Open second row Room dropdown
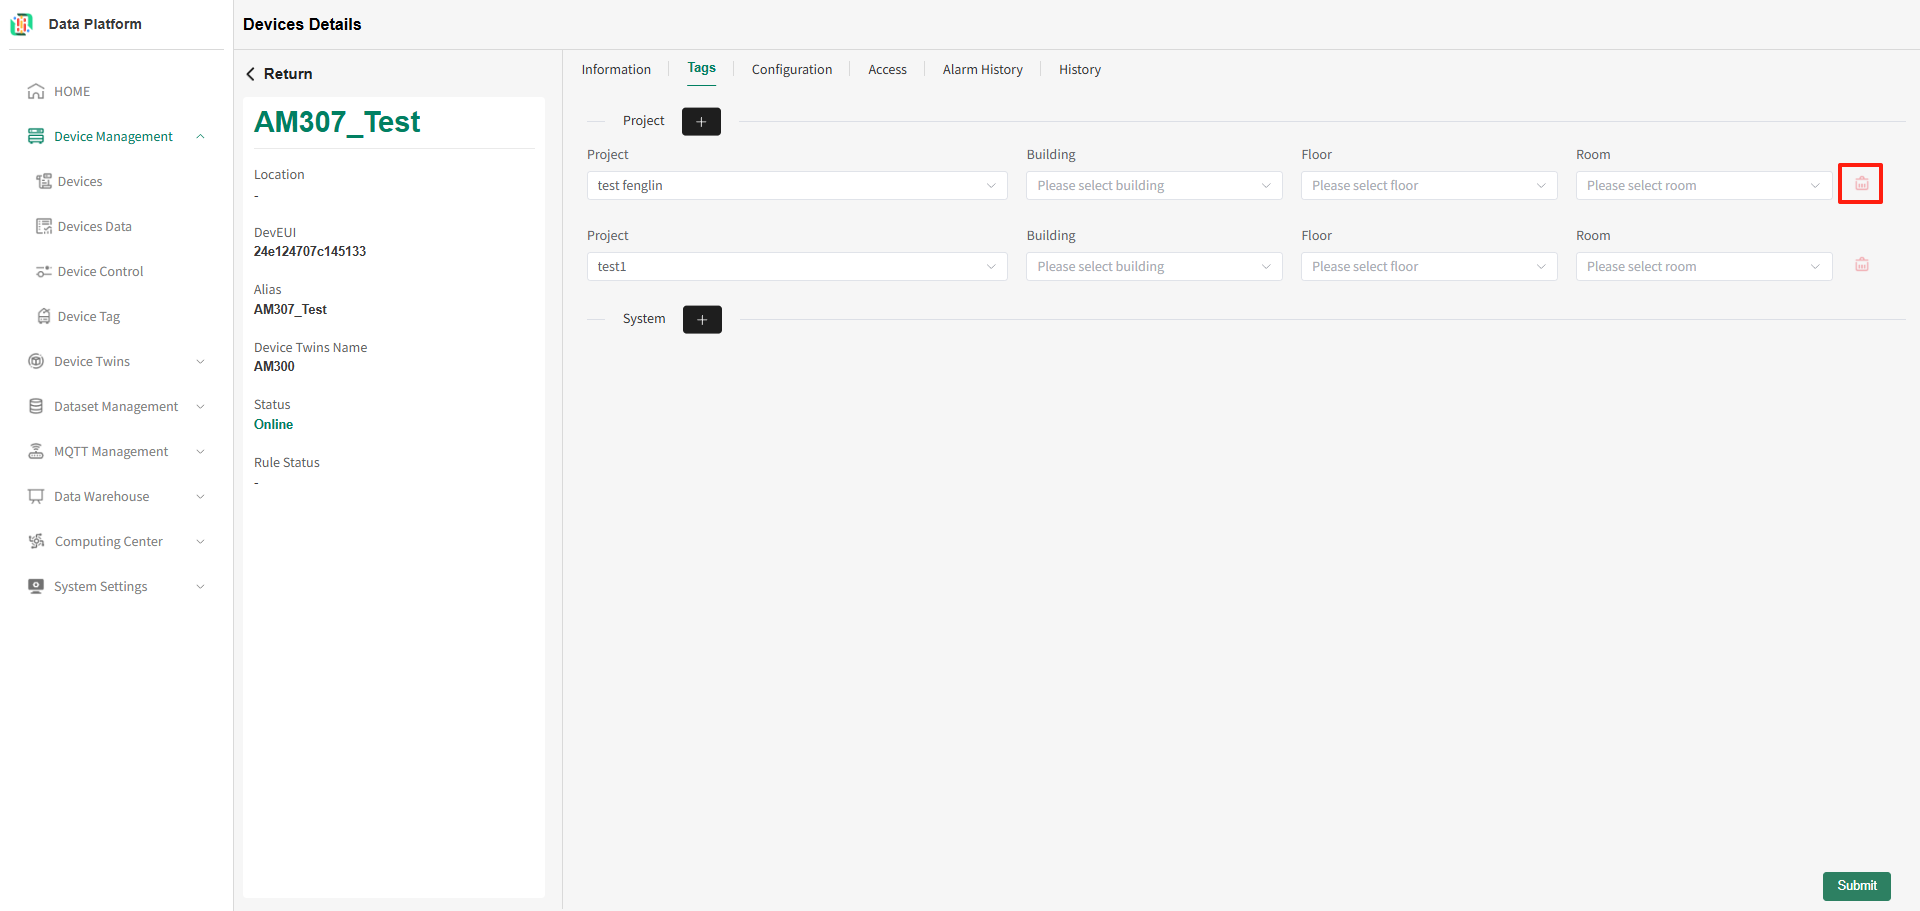The width and height of the screenshot is (1920, 911). [x=1704, y=267]
